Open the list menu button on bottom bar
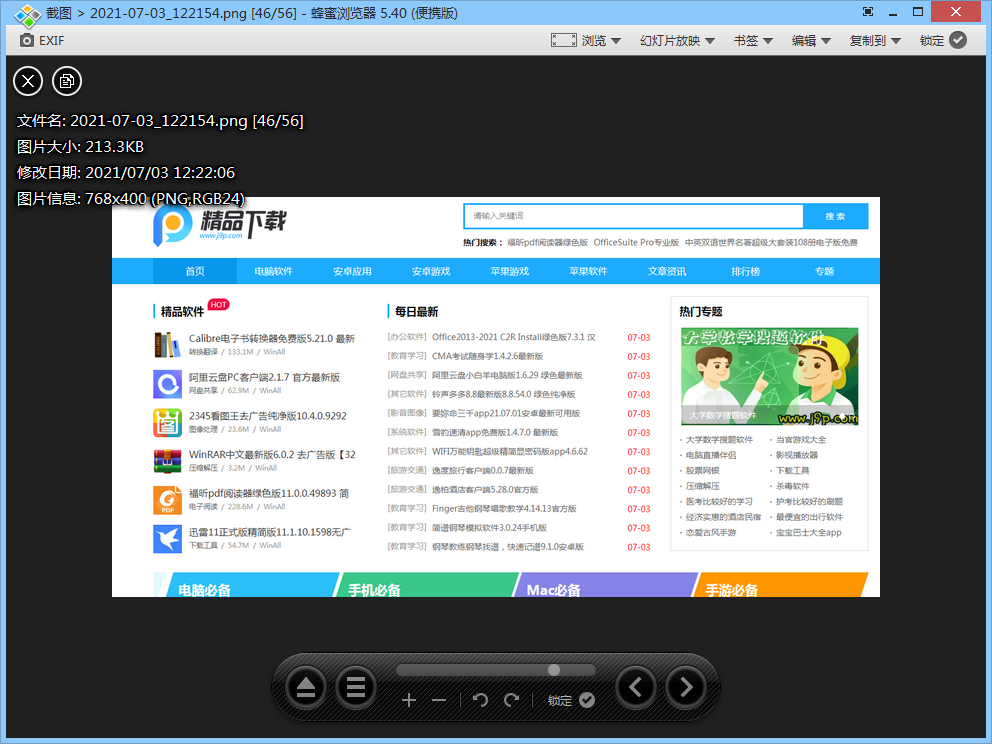Image resolution: width=992 pixels, height=744 pixels. point(356,687)
